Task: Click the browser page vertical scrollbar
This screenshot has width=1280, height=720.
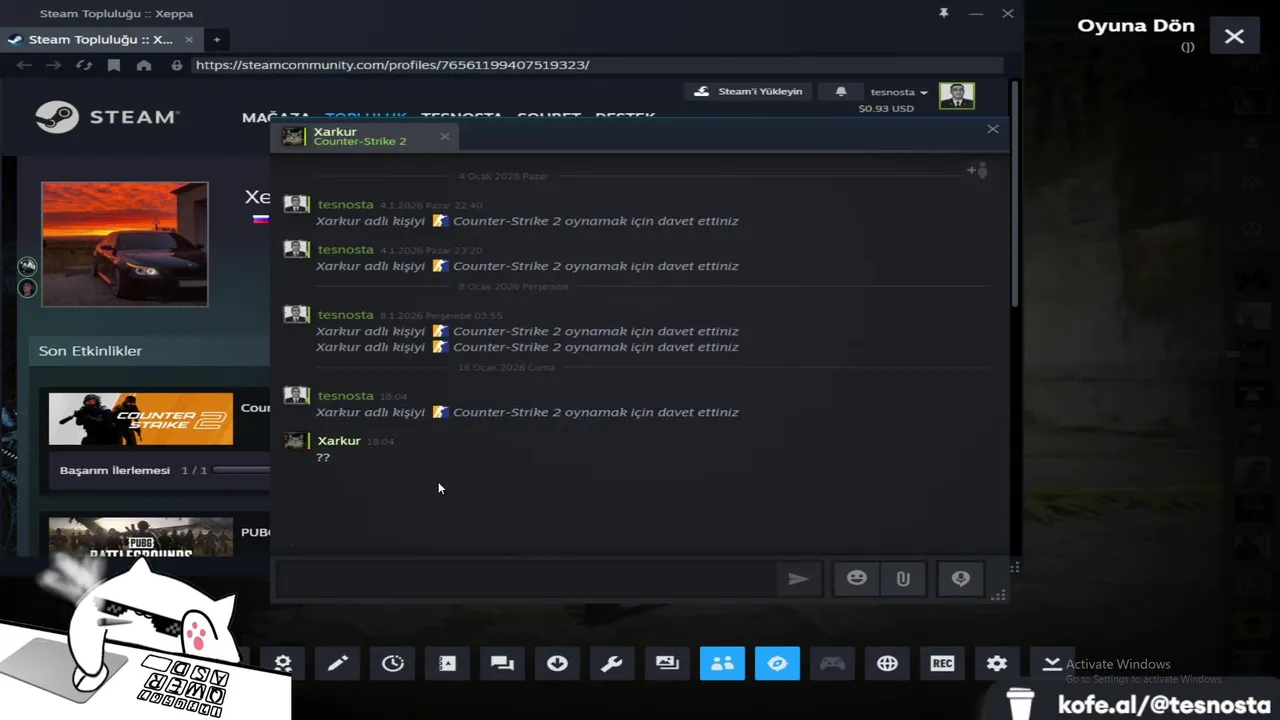Action: pyautogui.click(x=1016, y=194)
